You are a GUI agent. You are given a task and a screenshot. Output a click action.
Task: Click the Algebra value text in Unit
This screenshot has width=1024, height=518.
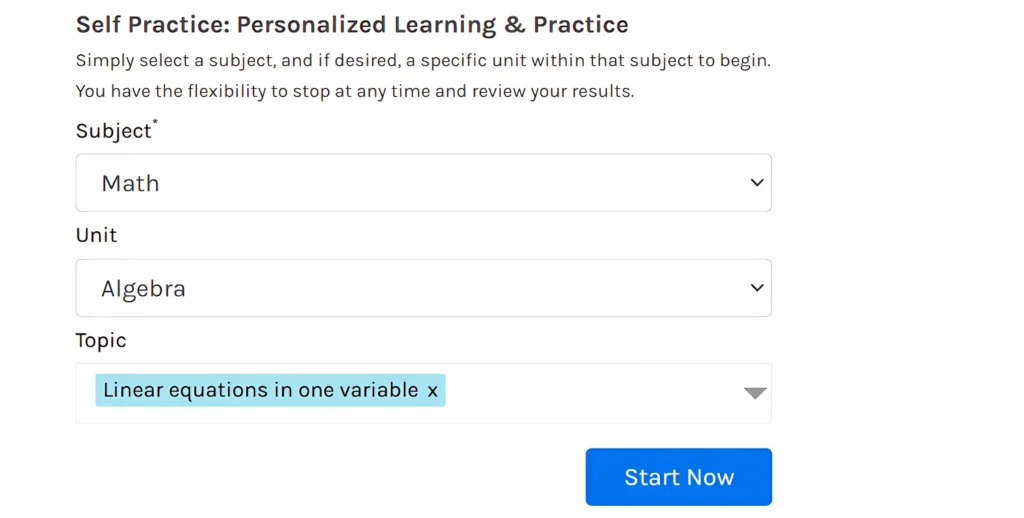tap(143, 289)
